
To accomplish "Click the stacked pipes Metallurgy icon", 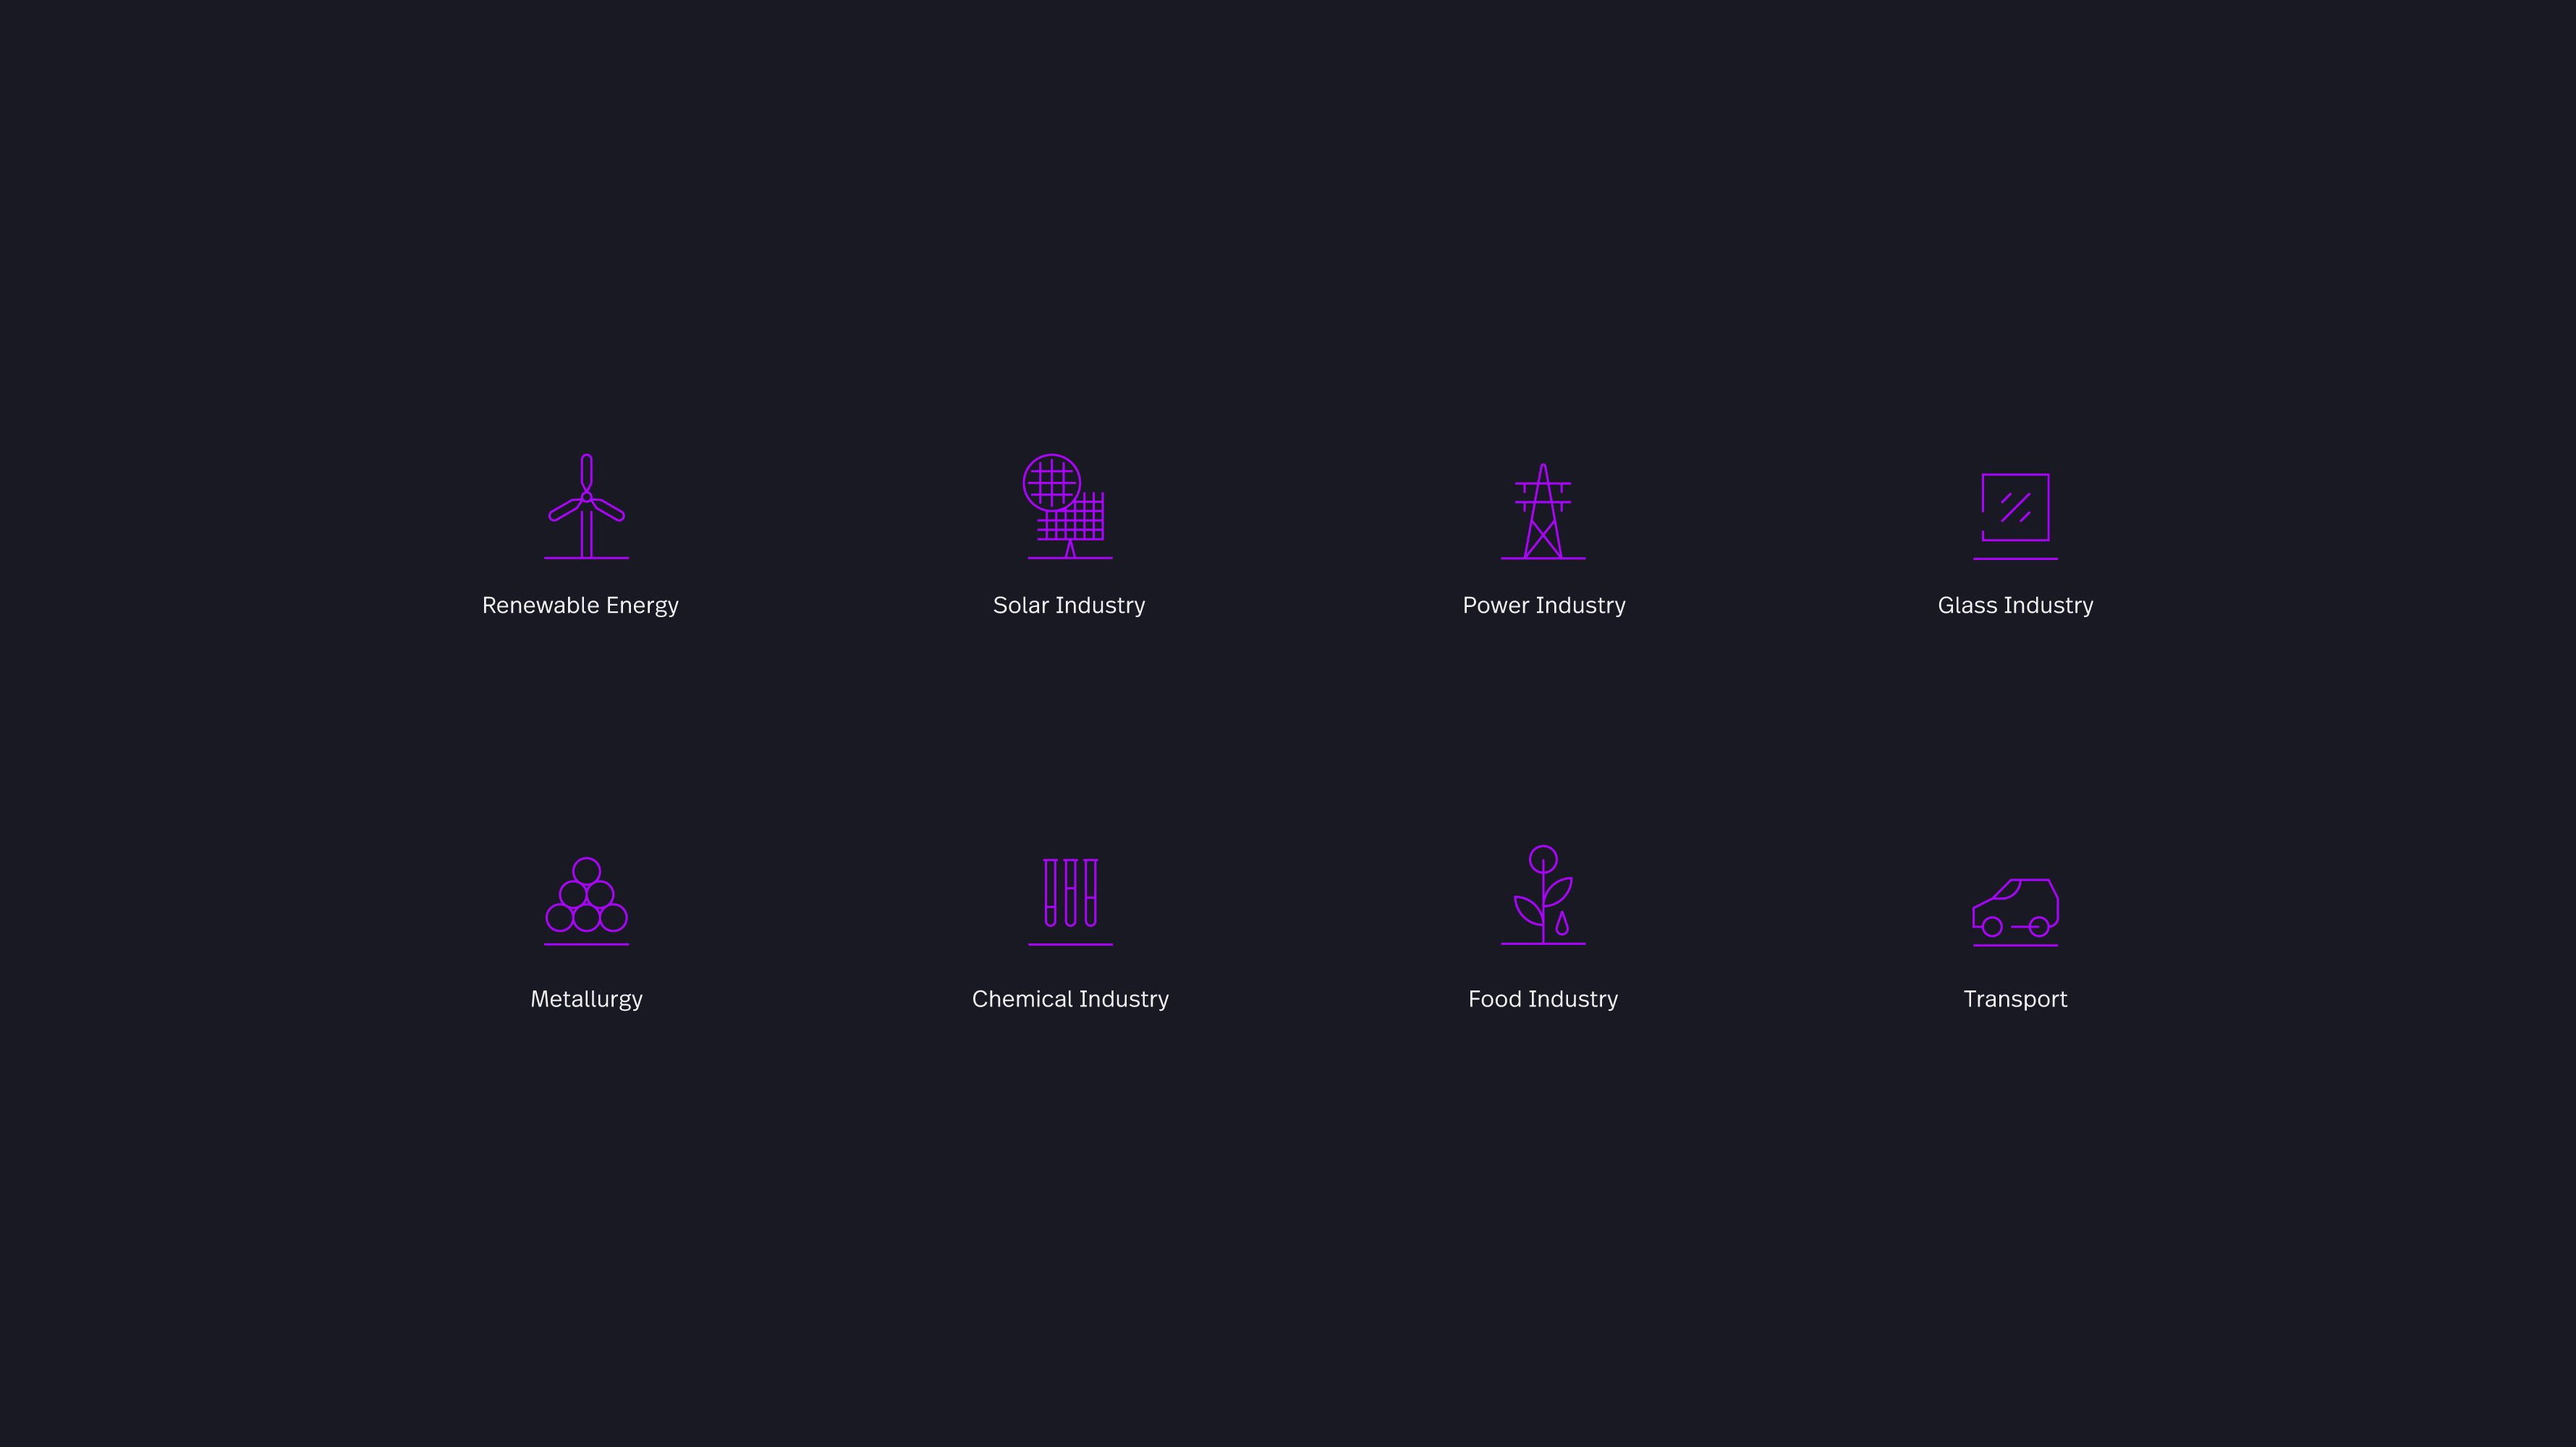I will click(586, 901).
